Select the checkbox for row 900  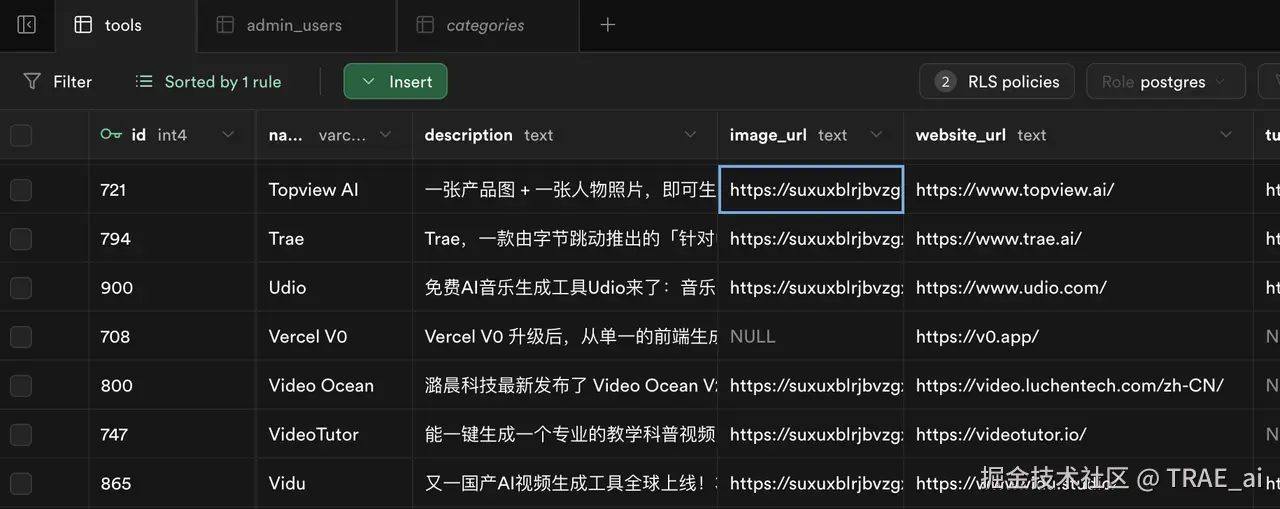(x=21, y=288)
